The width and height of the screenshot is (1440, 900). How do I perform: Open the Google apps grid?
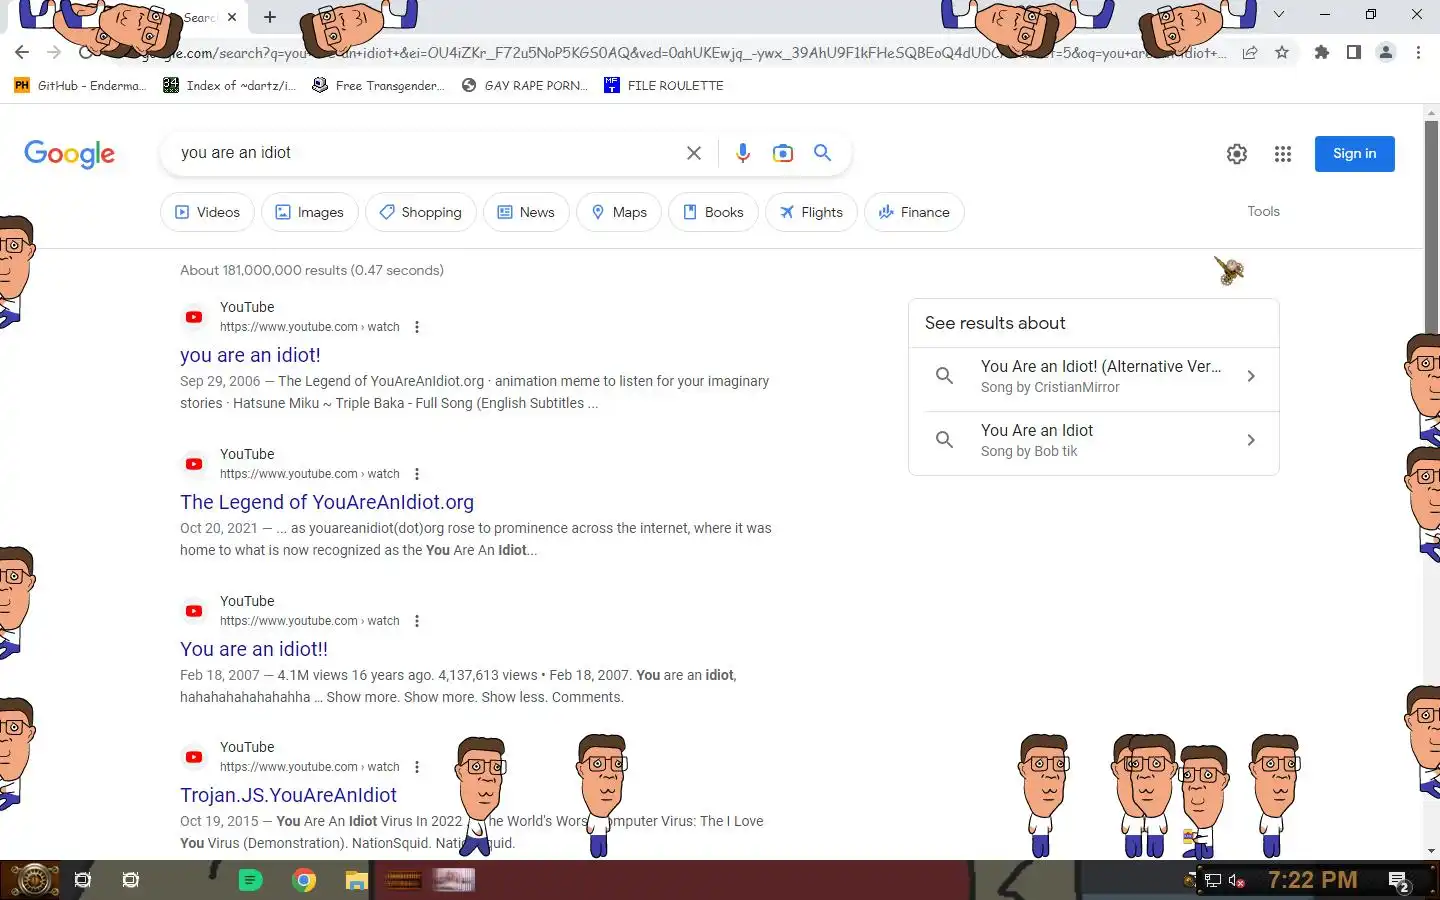1283,154
